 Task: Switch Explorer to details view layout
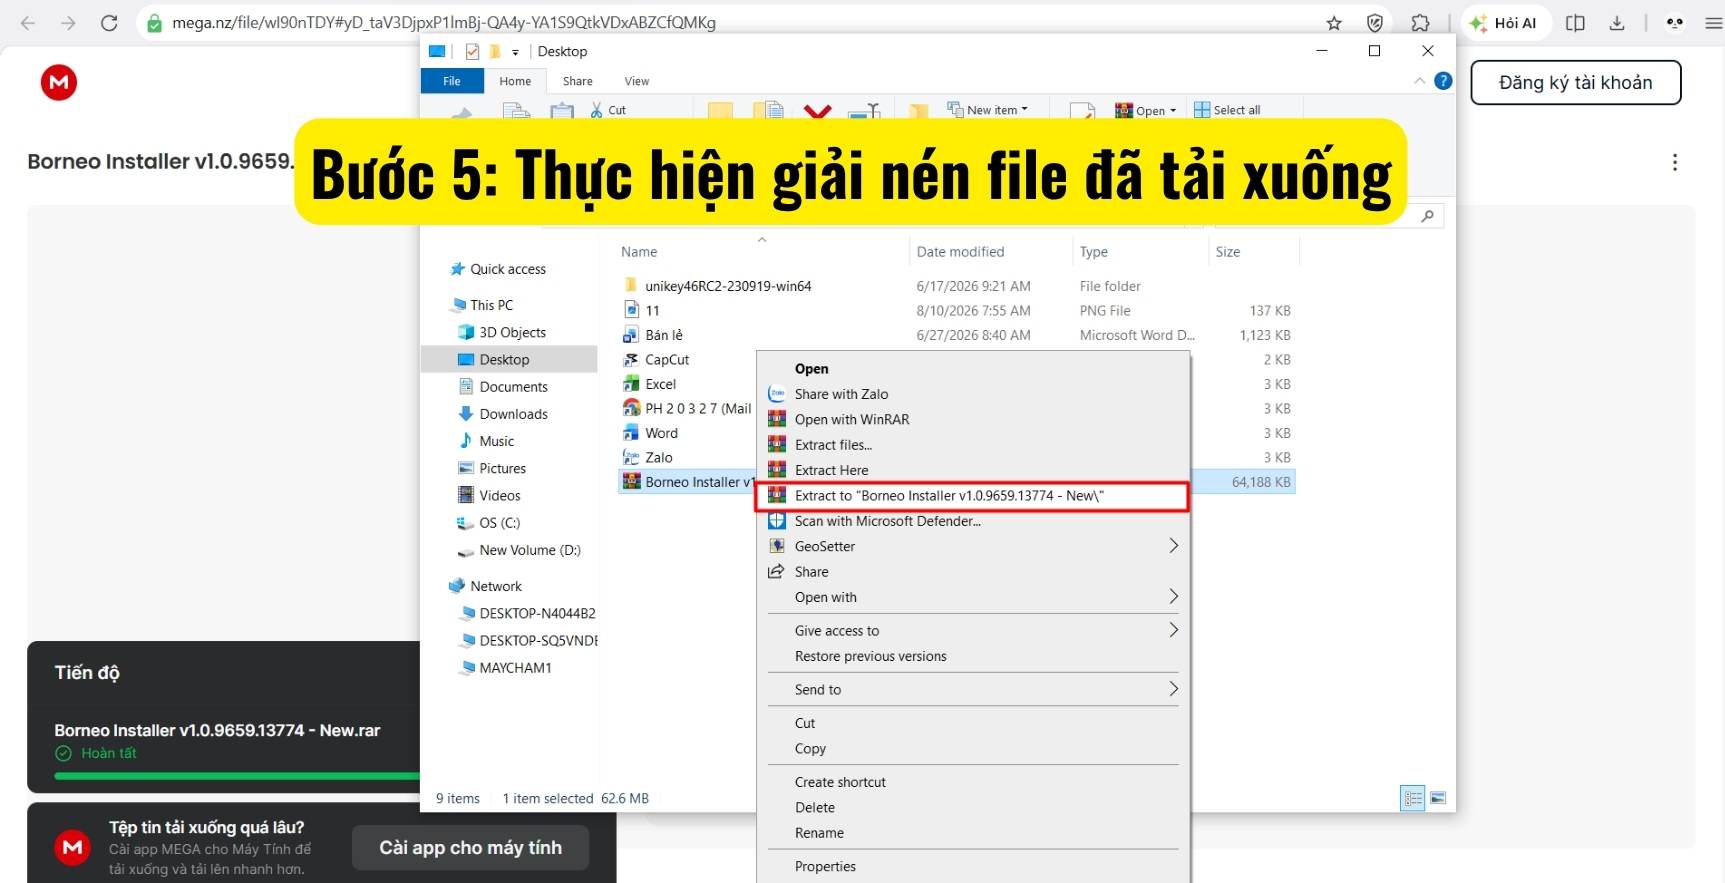(1412, 798)
